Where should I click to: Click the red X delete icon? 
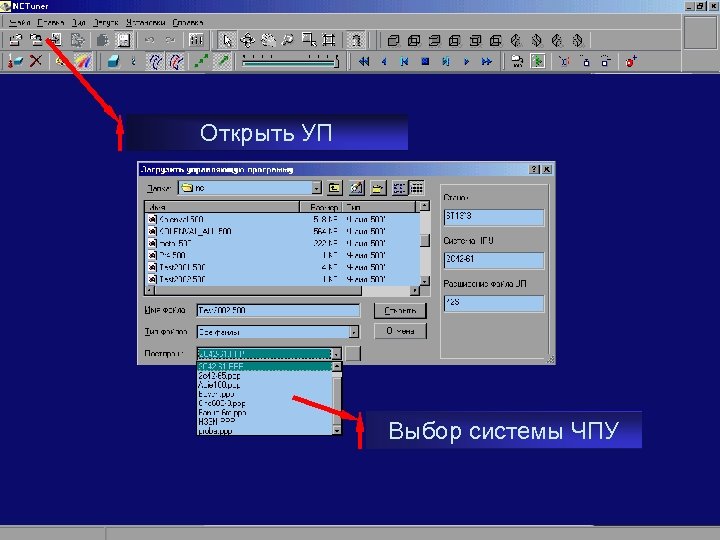coord(36,61)
